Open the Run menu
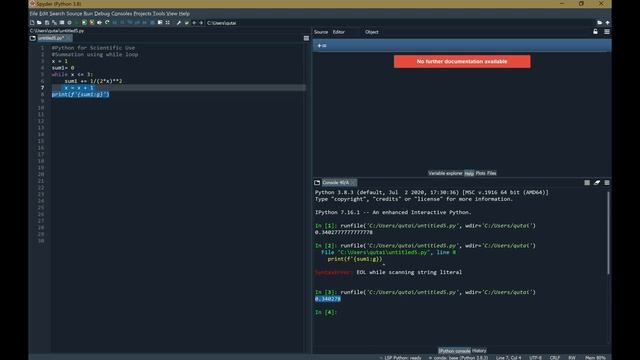640x360 pixels. click(88, 13)
